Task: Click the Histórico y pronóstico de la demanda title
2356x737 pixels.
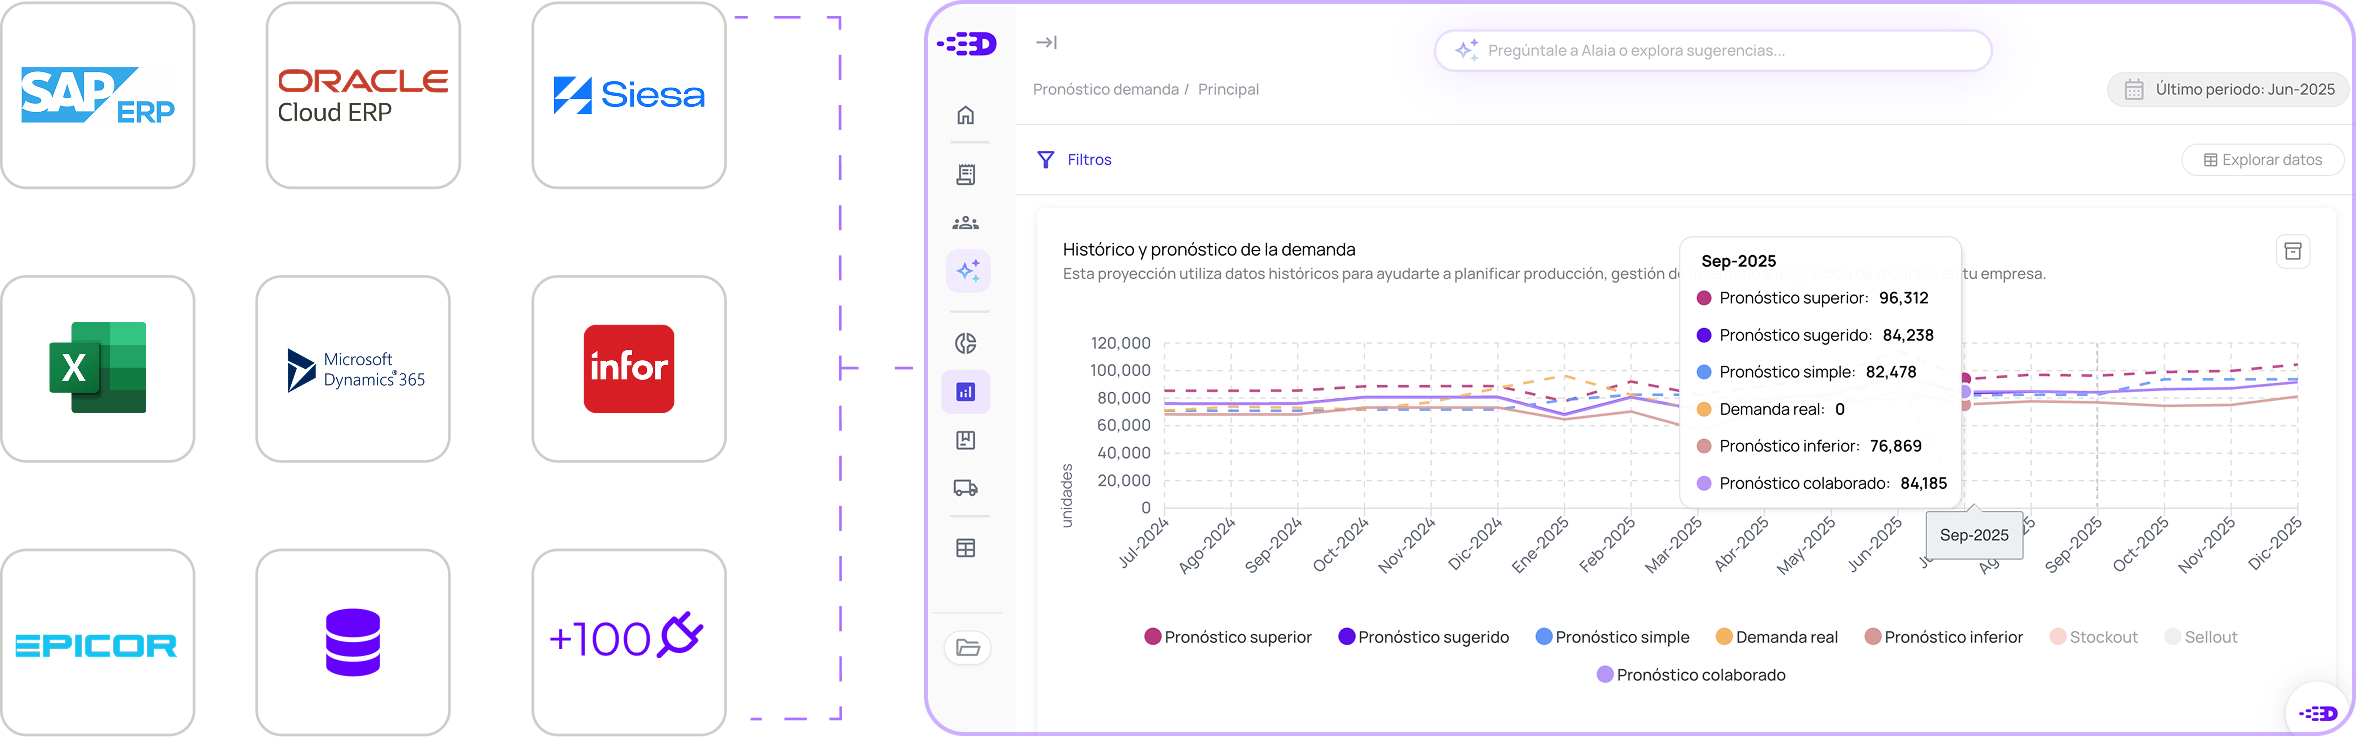Action: click(x=1209, y=250)
